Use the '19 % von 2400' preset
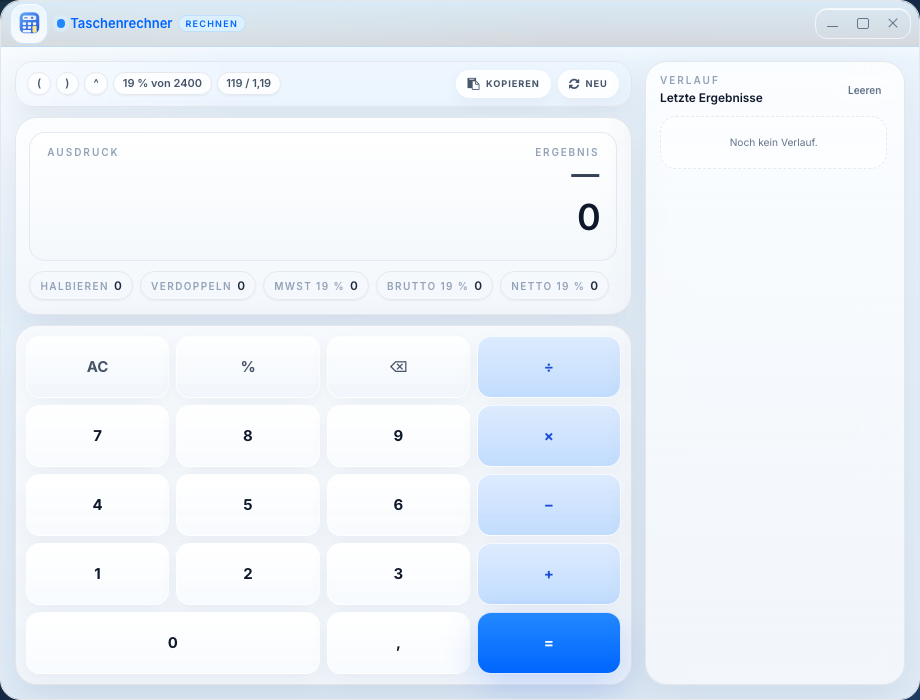Image resolution: width=920 pixels, height=700 pixels. point(162,84)
